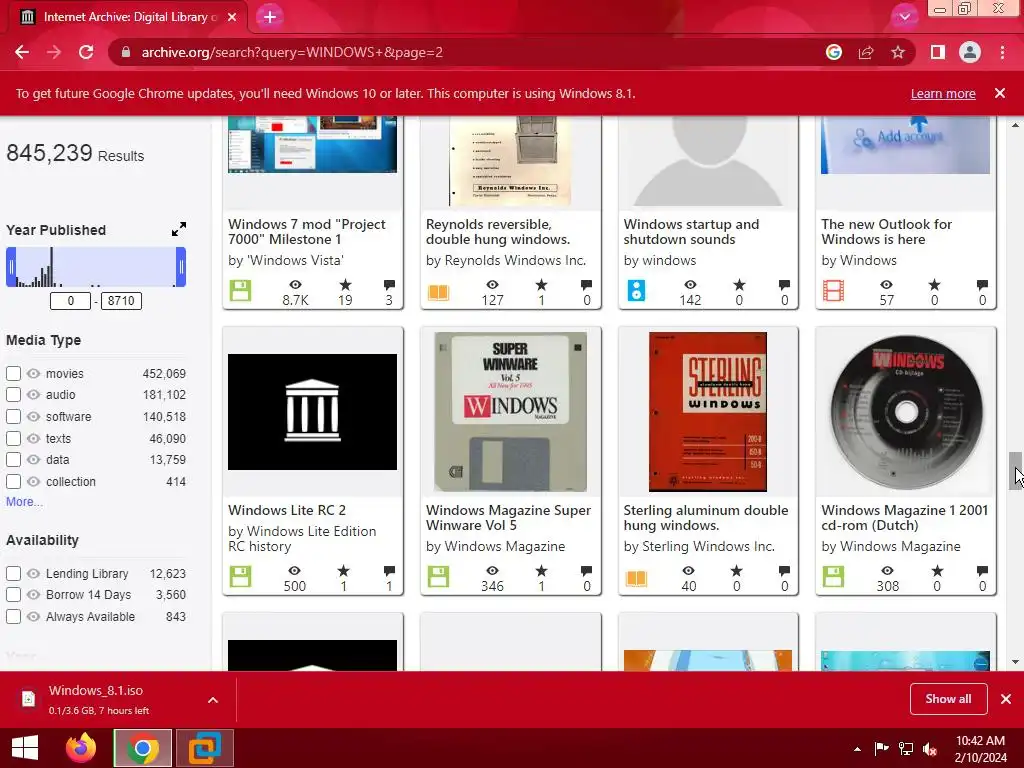Grab right handle of year range slider

point(181,267)
